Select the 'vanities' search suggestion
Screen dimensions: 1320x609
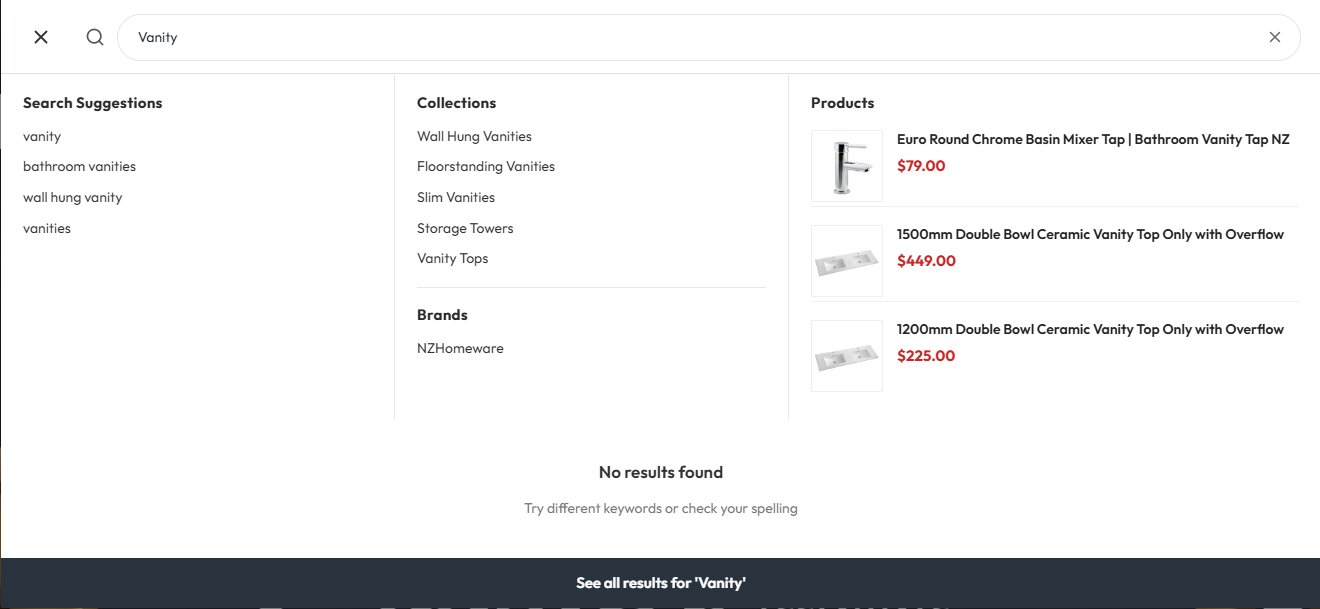[47, 228]
